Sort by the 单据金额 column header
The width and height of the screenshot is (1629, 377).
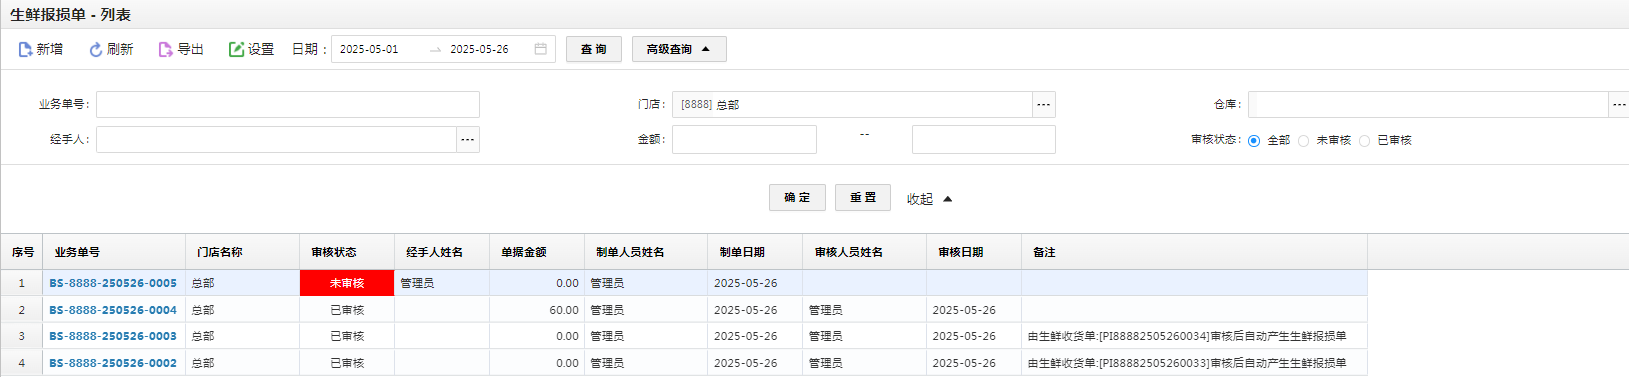click(x=537, y=252)
